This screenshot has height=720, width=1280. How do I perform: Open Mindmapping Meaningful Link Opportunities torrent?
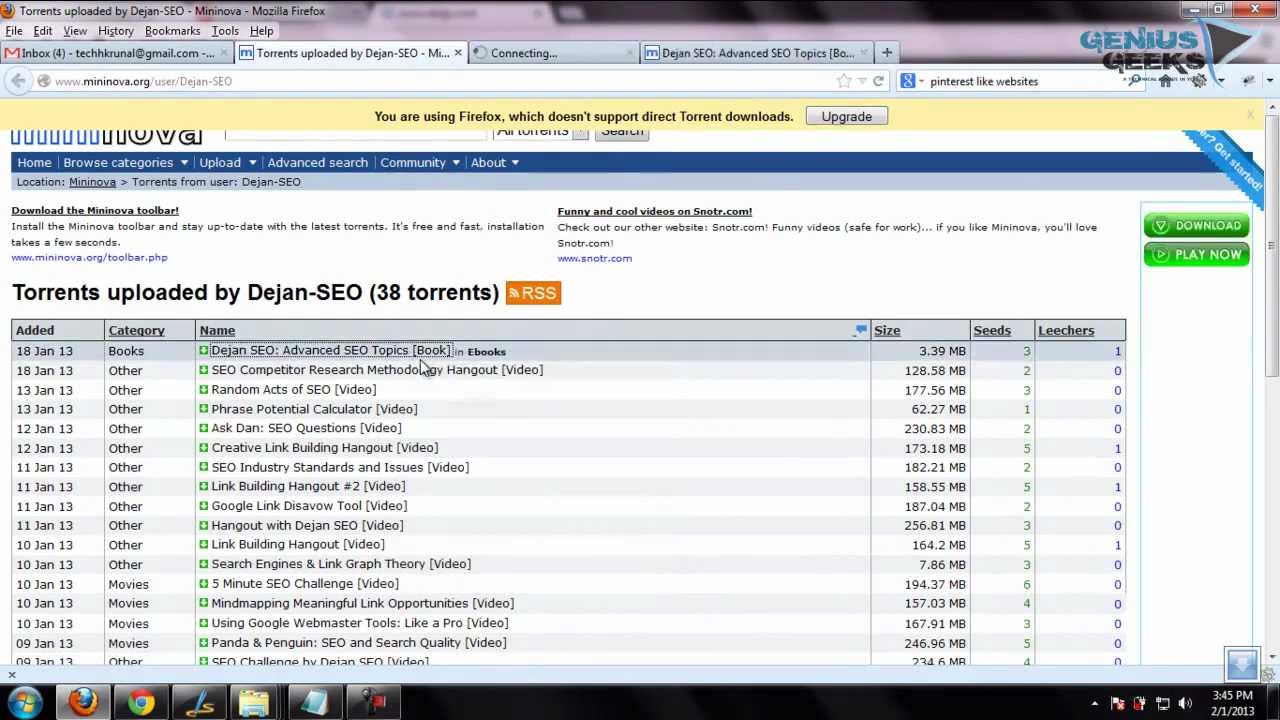[363, 603]
